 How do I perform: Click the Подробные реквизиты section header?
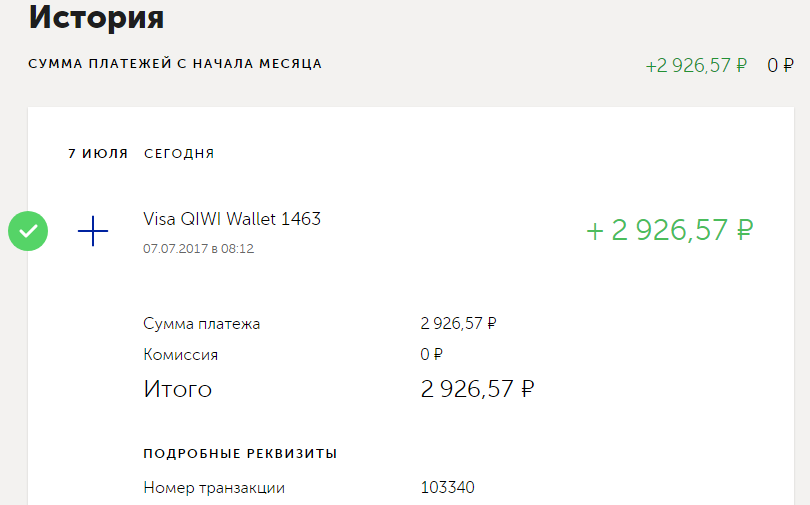pyautogui.click(x=240, y=453)
